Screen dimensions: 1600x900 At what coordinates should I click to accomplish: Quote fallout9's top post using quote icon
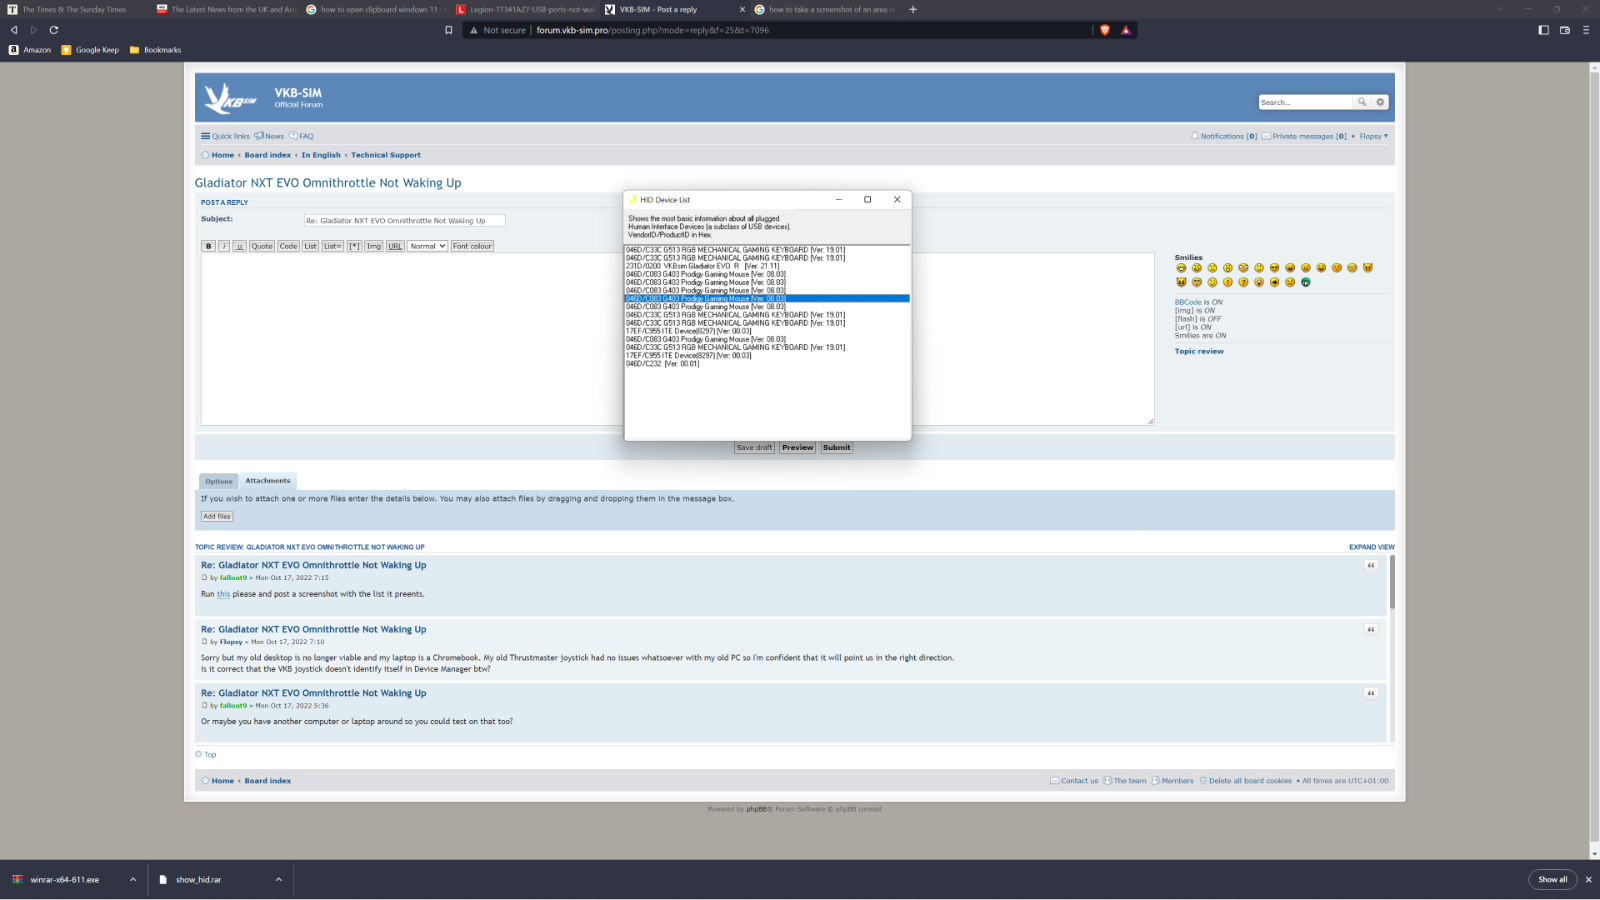point(1371,565)
